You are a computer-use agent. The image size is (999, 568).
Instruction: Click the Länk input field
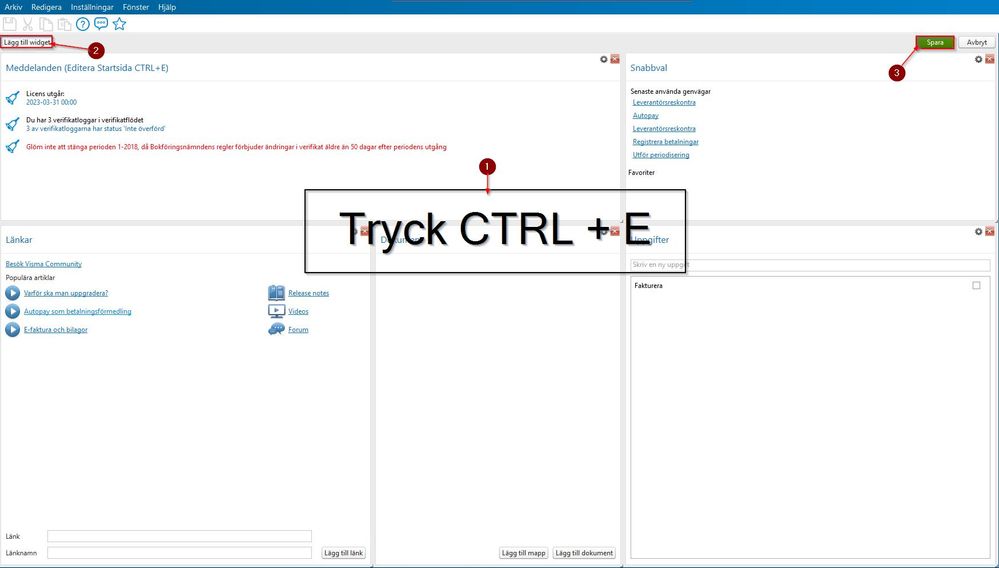pyautogui.click(x=179, y=536)
